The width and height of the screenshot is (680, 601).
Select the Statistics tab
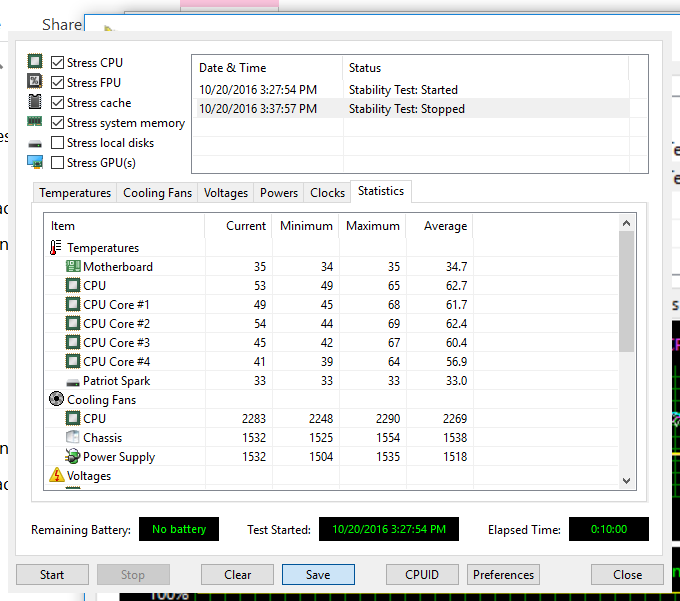[x=381, y=191]
